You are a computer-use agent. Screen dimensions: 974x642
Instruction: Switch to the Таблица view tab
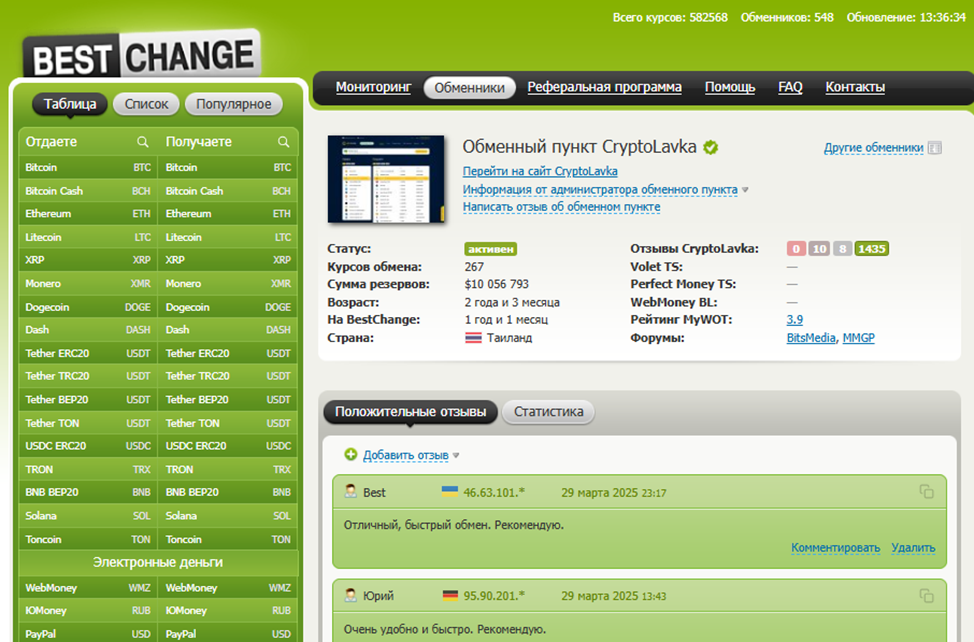tap(70, 104)
